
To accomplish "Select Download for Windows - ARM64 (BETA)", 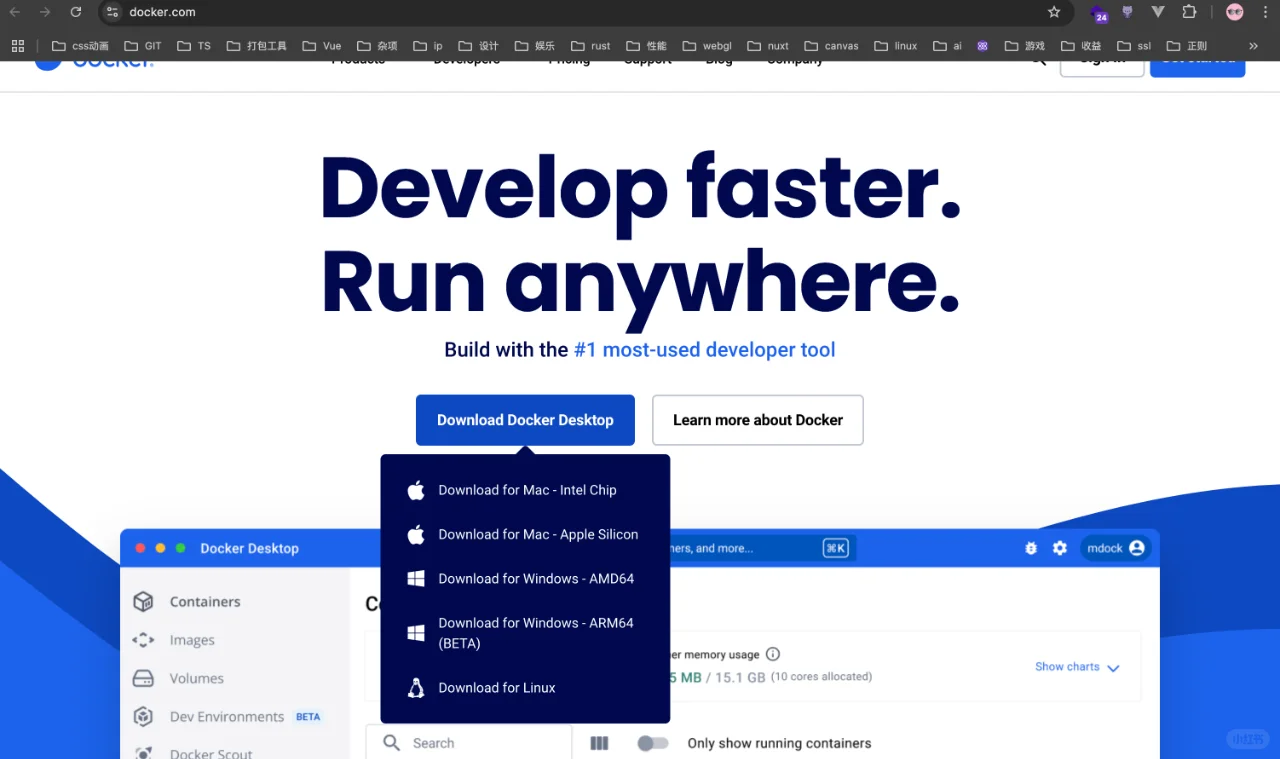I will (x=525, y=633).
